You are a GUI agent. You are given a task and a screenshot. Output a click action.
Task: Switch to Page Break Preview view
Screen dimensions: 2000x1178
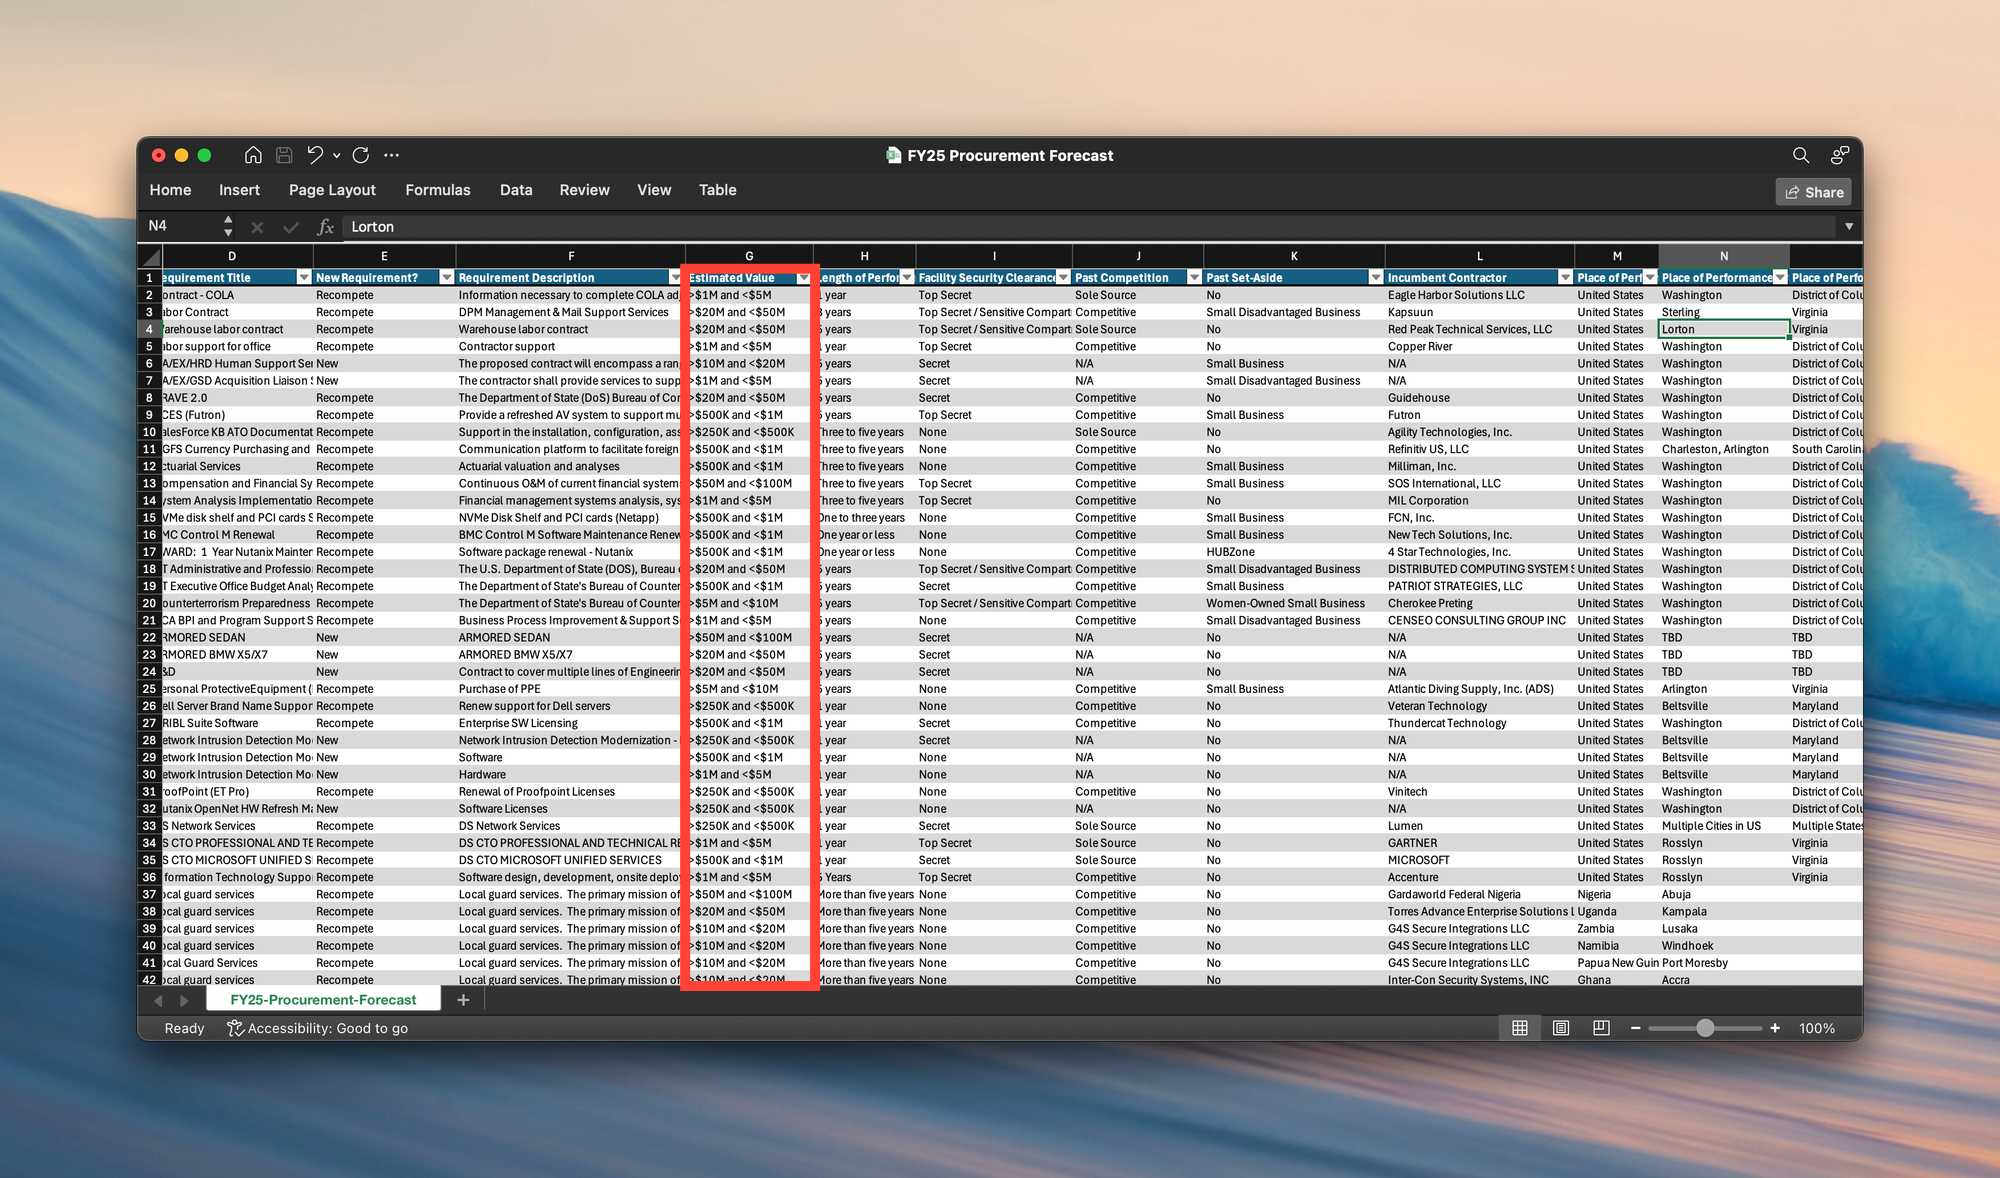1601,1028
